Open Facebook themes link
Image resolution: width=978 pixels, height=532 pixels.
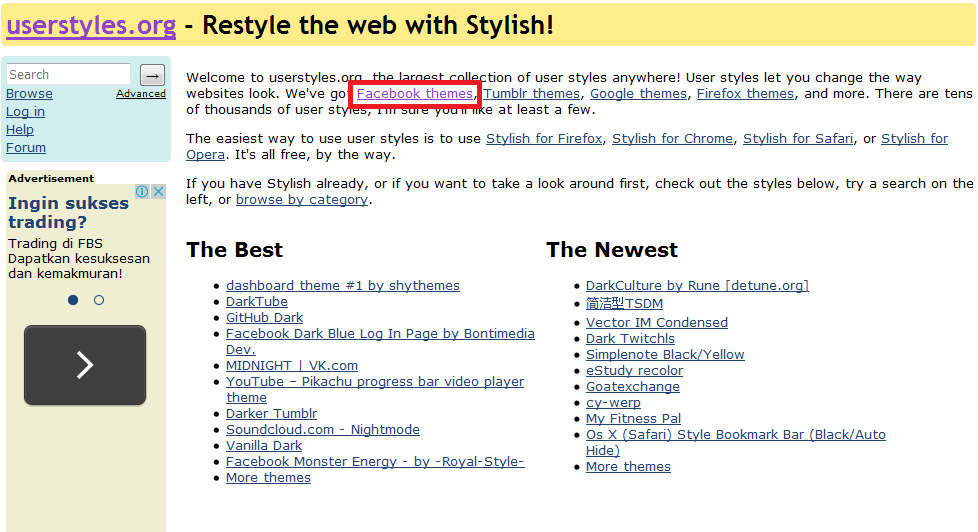(415, 94)
